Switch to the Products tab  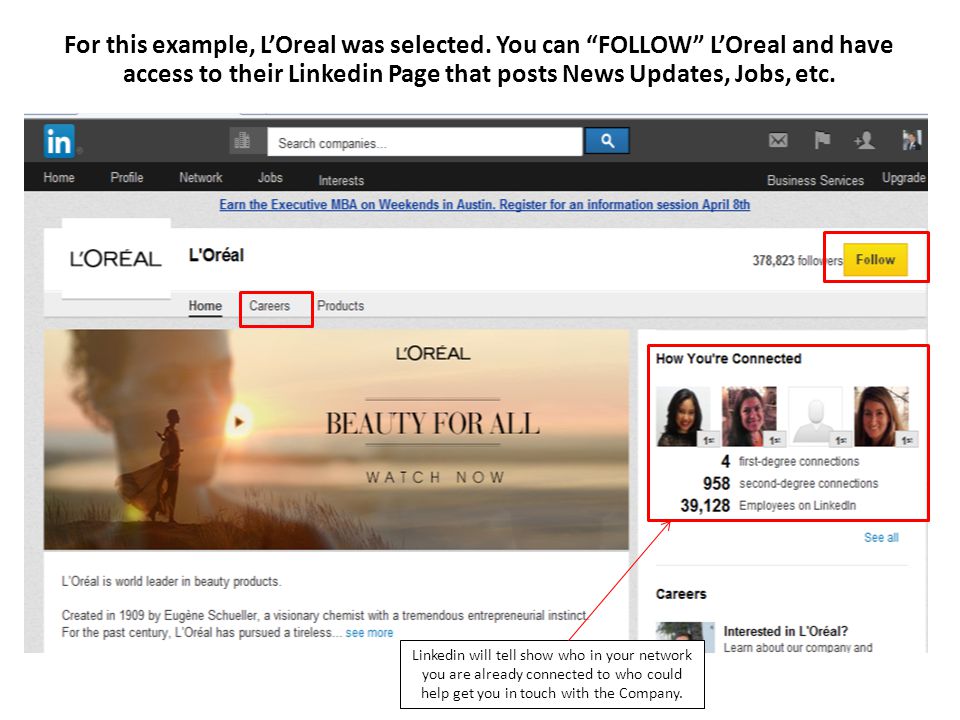point(340,306)
